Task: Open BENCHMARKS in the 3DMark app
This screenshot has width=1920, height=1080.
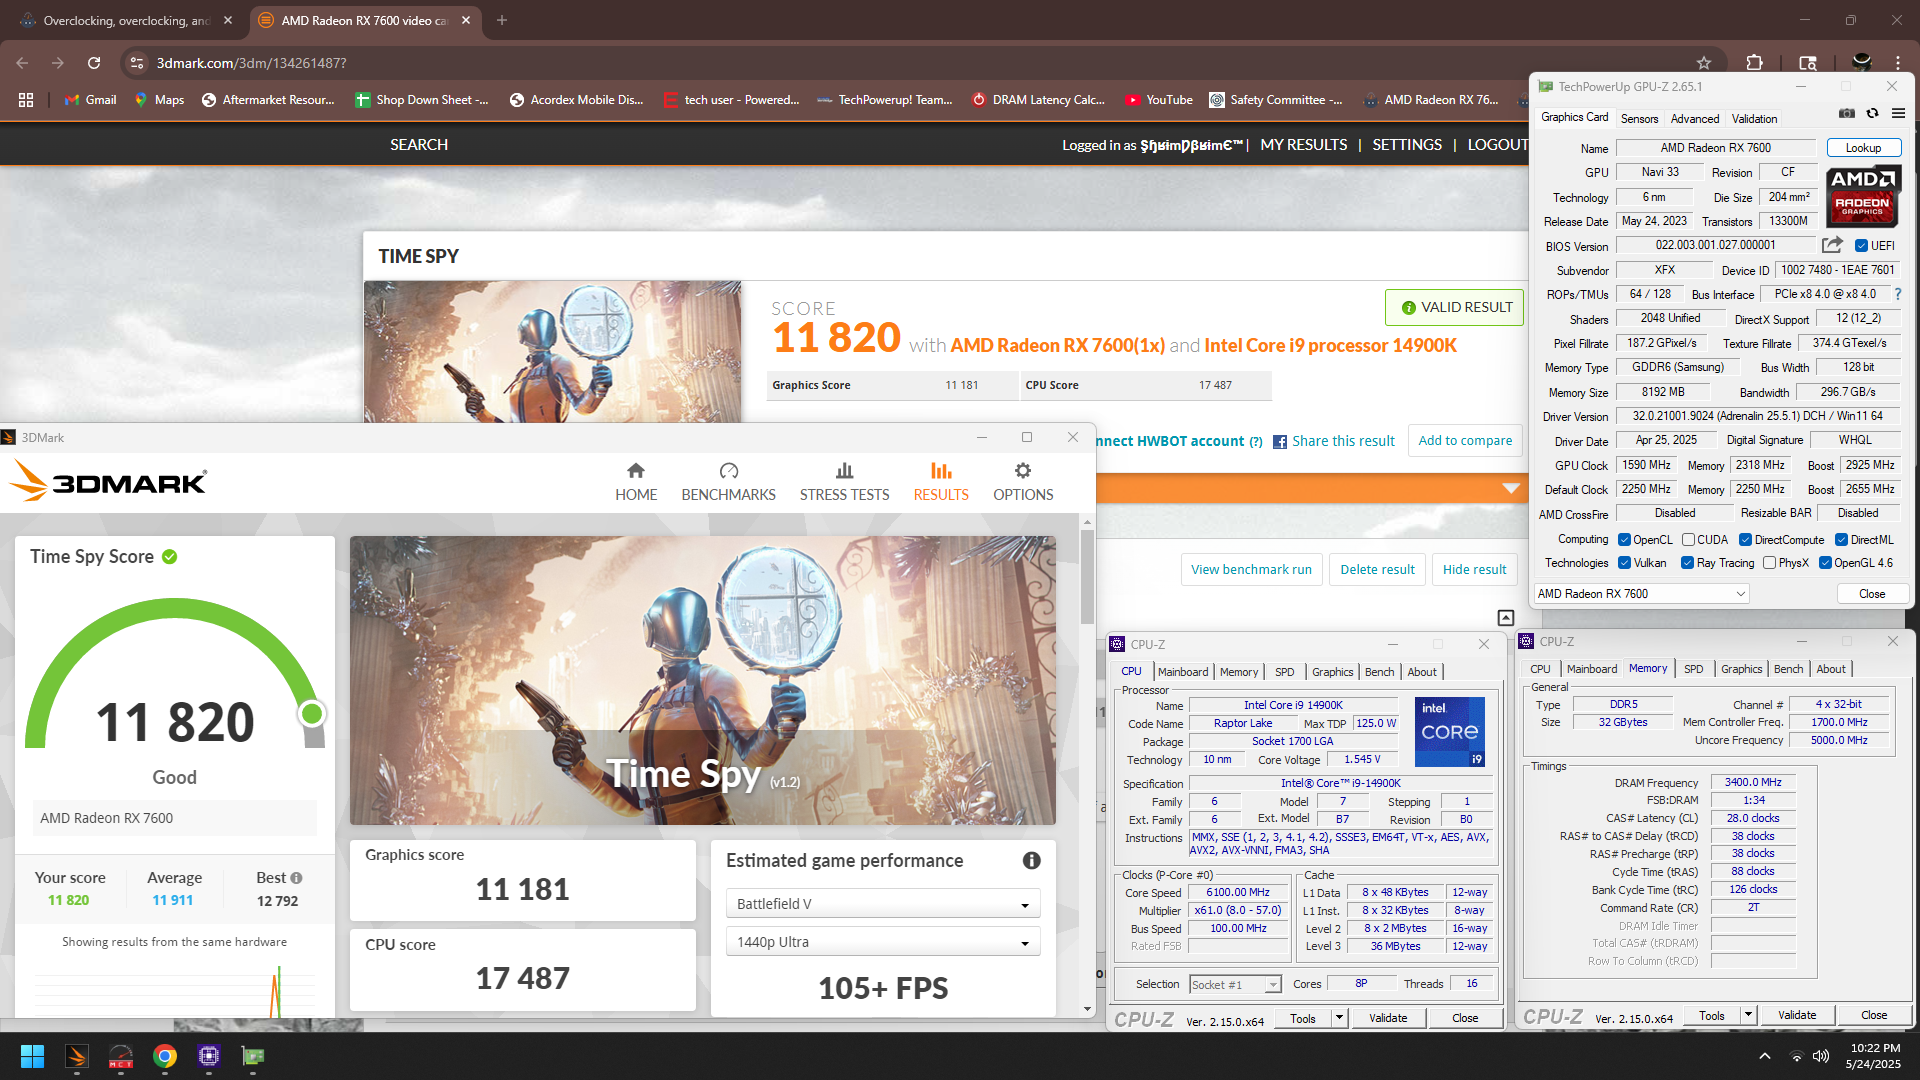Action: [728, 482]
